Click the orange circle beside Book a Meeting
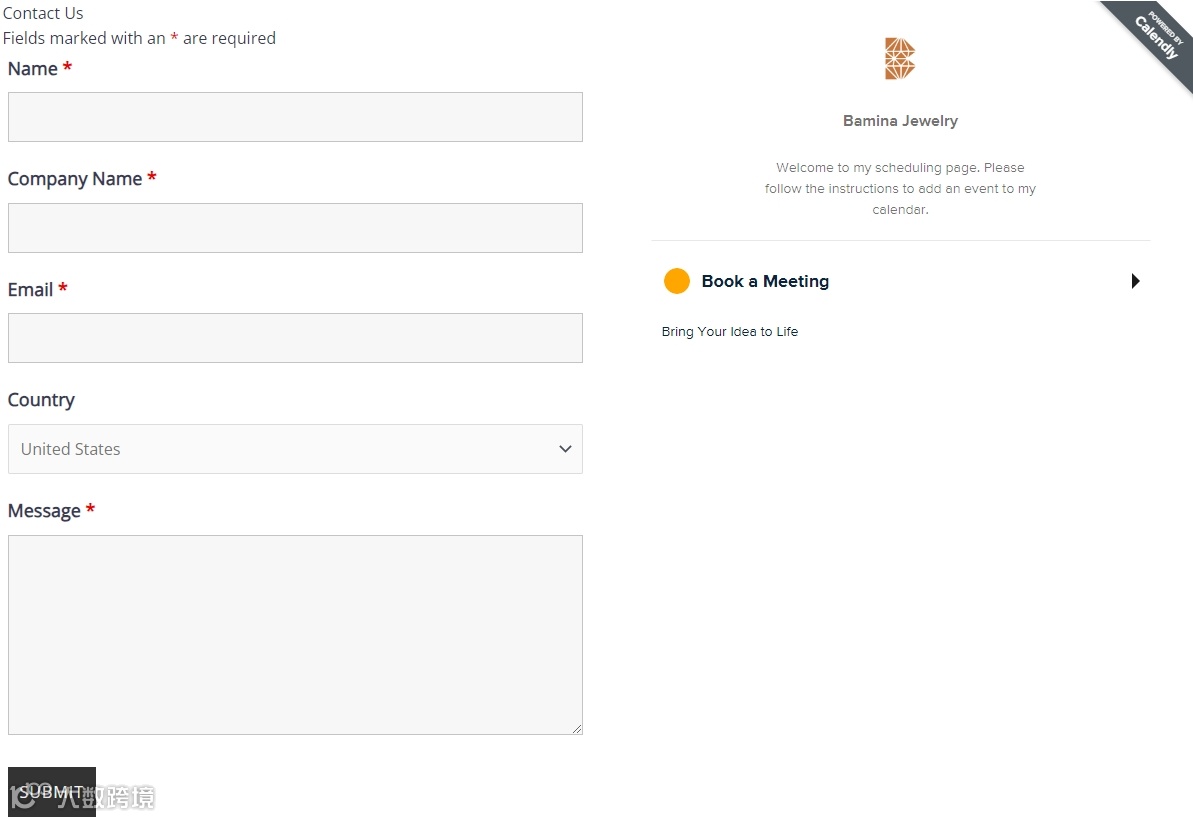The width and height of the screenshot is (1193, 818). 677,281
